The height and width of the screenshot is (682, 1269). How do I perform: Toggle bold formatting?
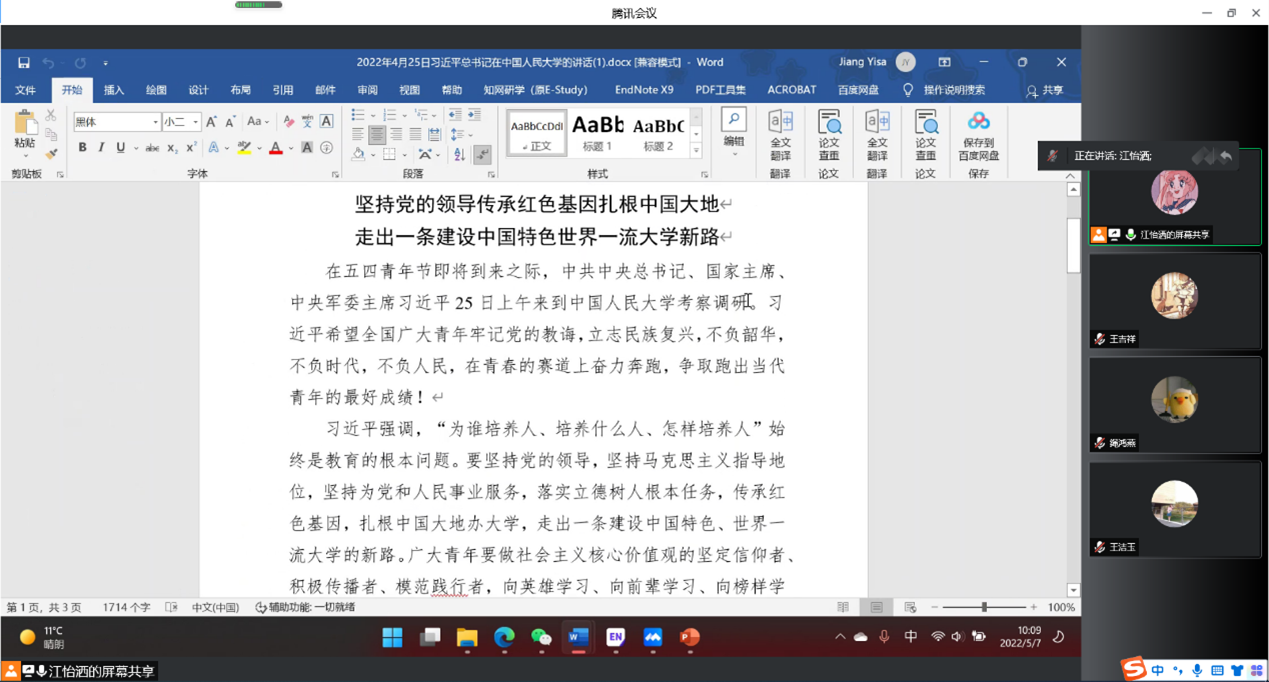pyautogui.click(x=82, y=148)
